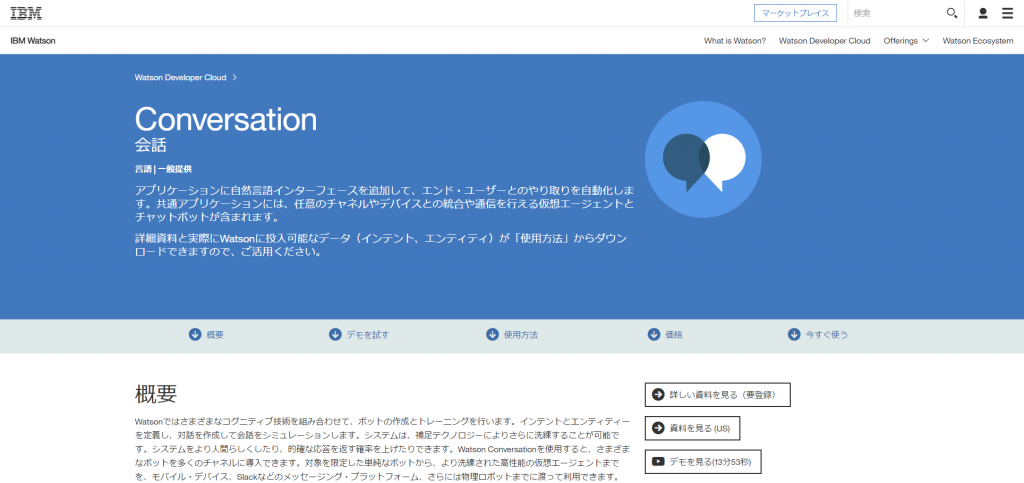Click the 概要 section heading
Viewport: 1024px width, 483px height.
click(x=156, y=394)
